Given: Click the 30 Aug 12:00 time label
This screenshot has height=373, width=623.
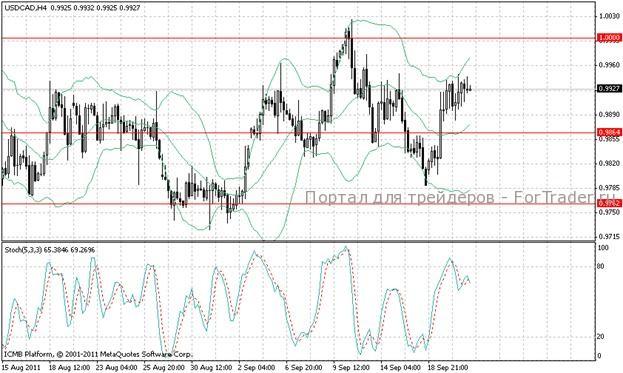Looking at the screenshot, I should point(211,368).
